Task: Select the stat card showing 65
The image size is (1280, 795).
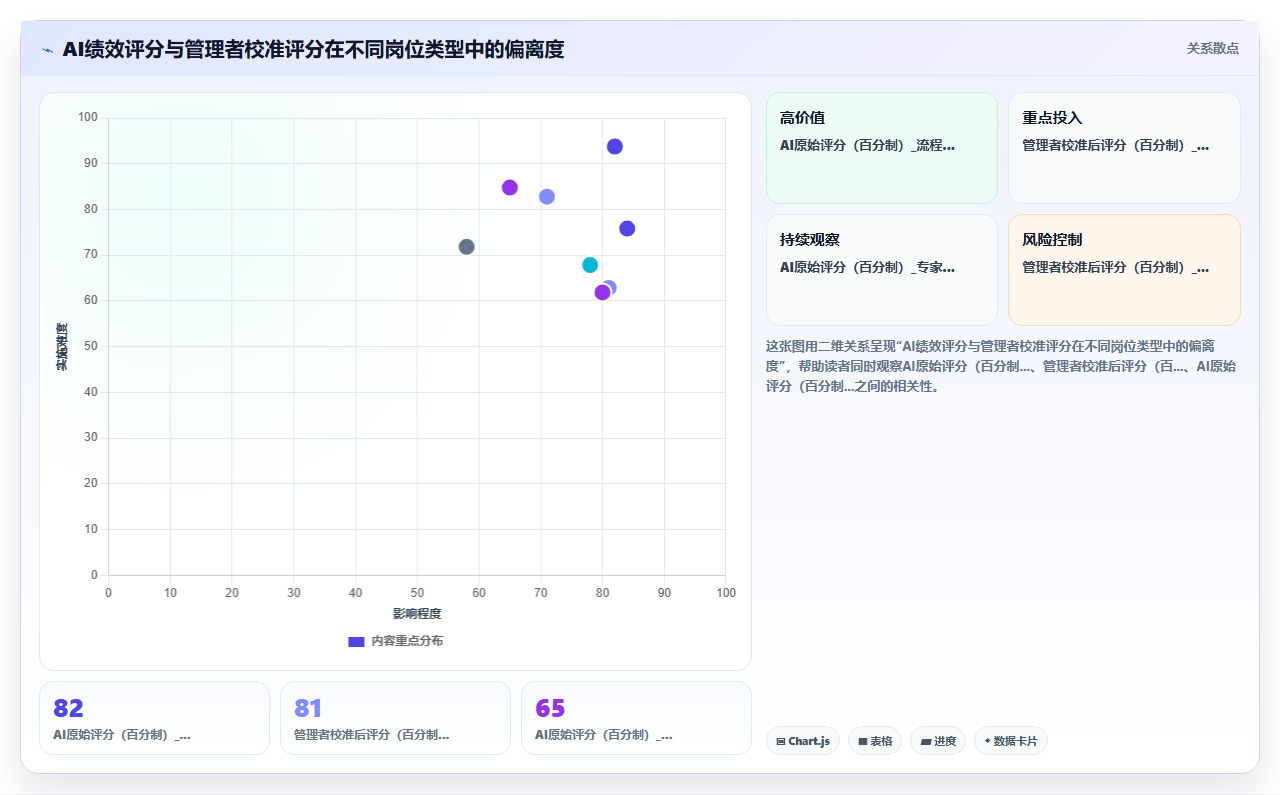Action: coord(636,718)
